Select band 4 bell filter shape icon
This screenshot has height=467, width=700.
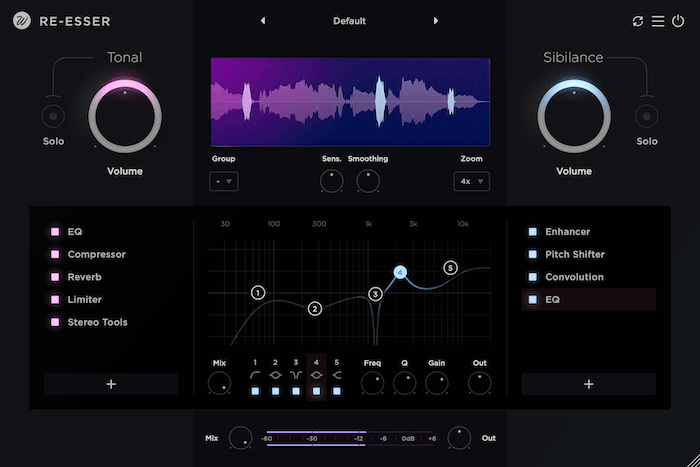[x=316, y=375]
